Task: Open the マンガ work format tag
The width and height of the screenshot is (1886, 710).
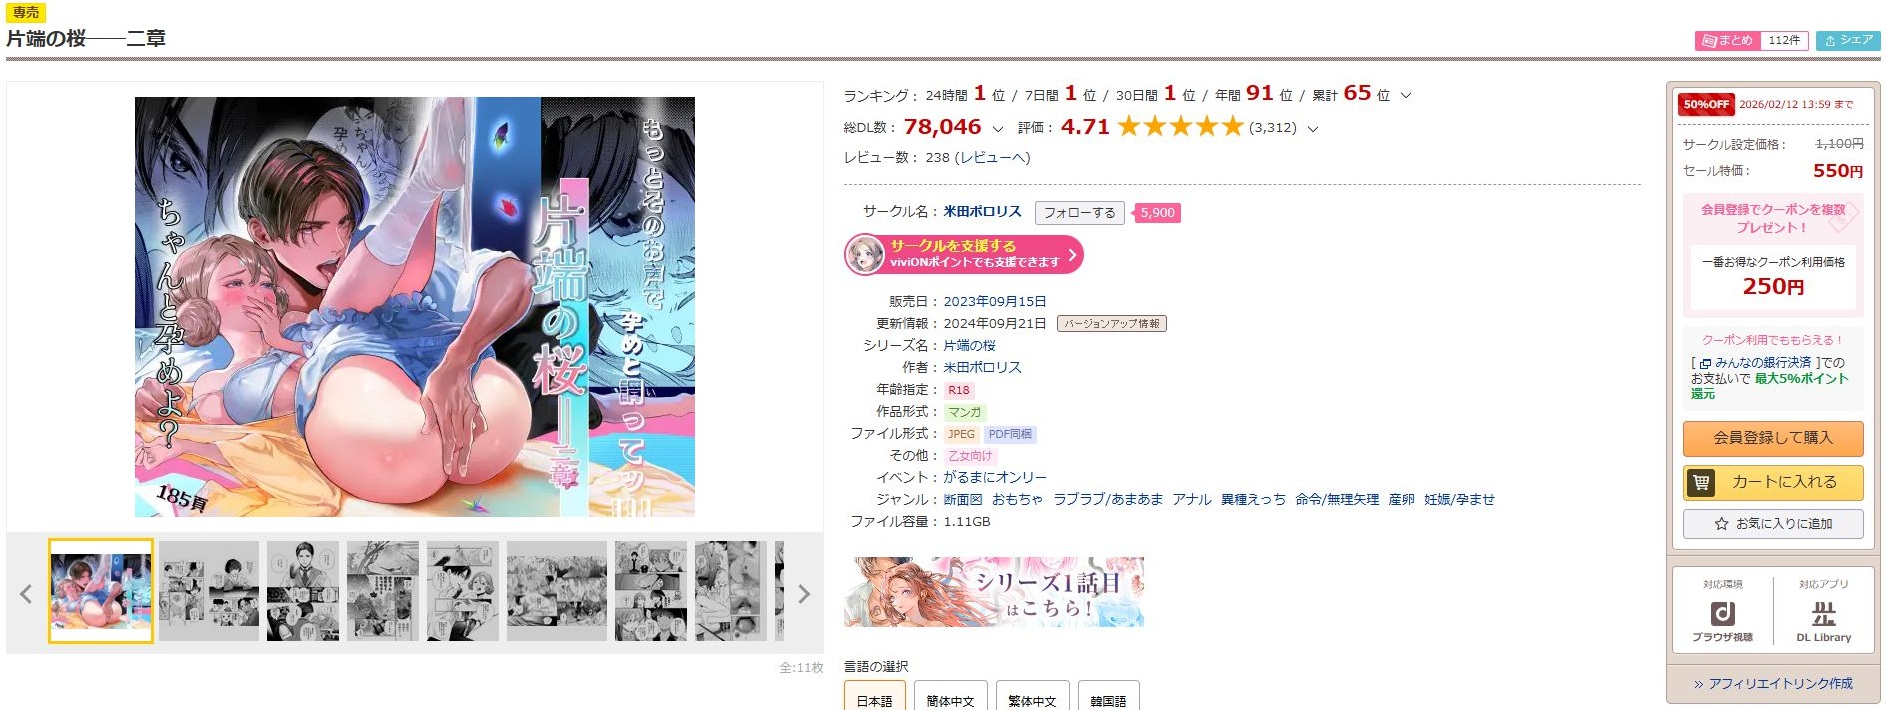Action: 965,412
